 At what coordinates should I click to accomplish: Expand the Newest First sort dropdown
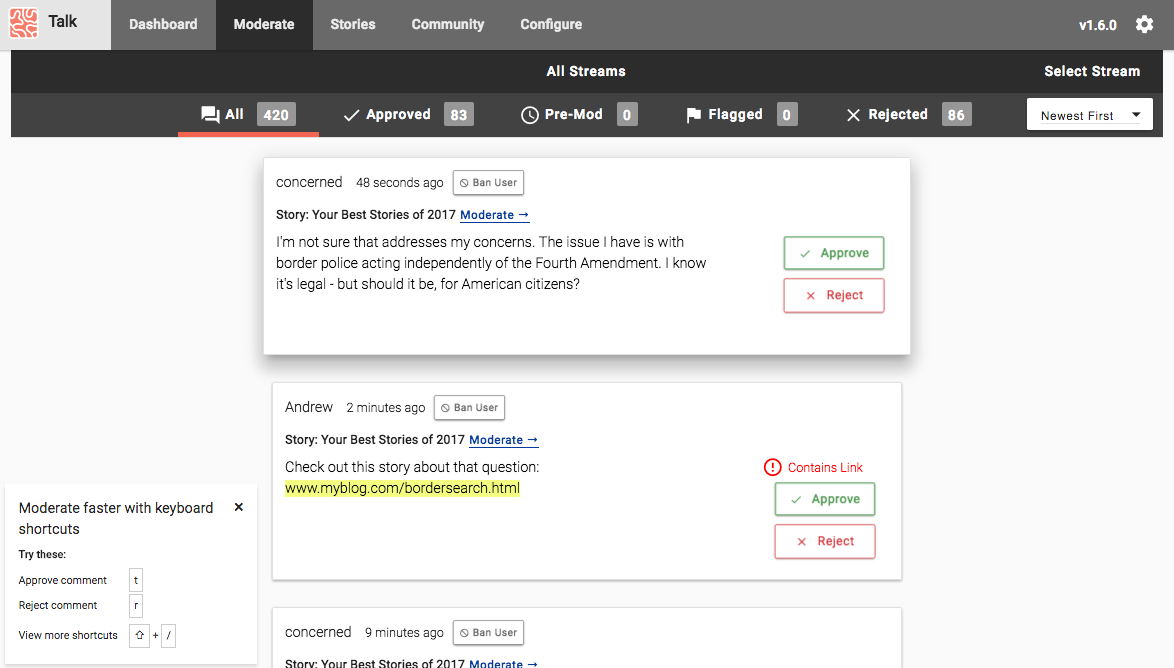click(1089, 115)
